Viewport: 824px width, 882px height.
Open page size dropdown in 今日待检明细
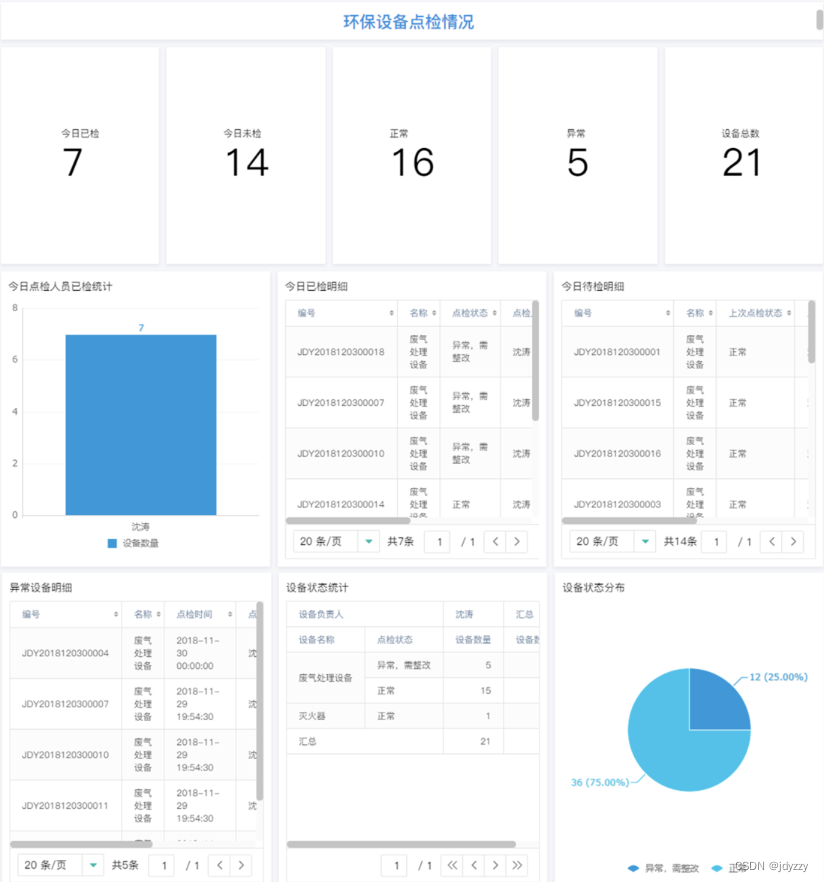click(613, 542)
